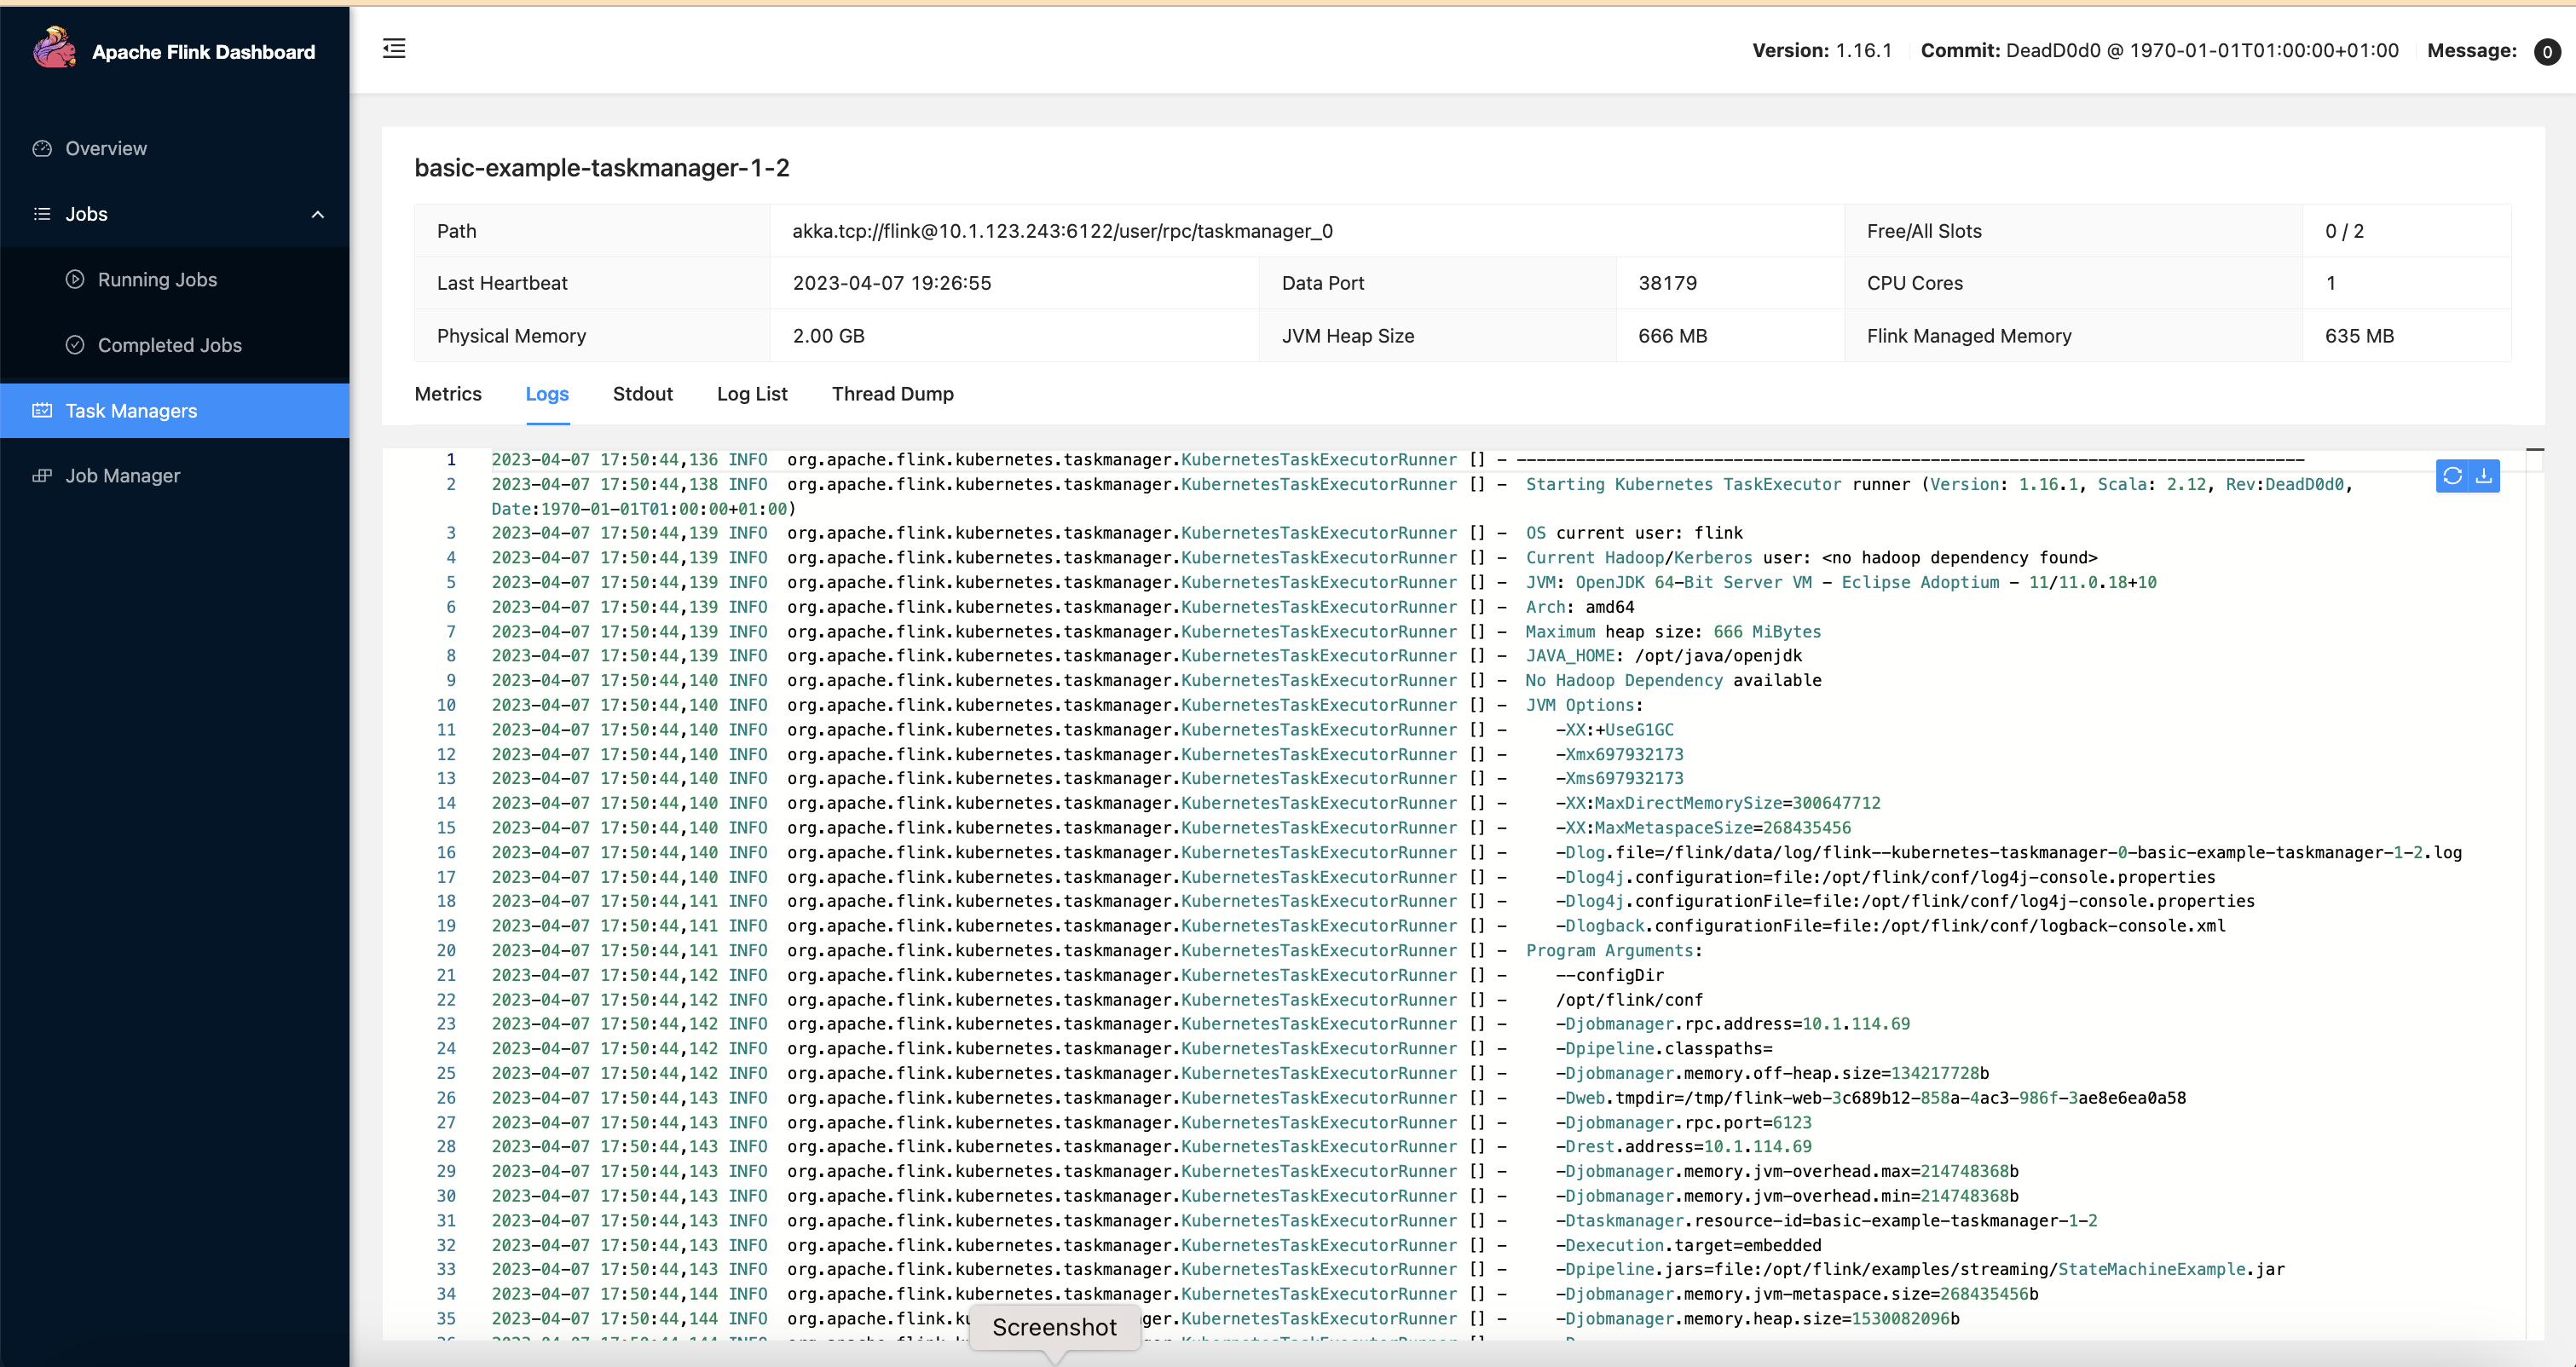
Task: Select Completed Jobs in the sidebar
Action: pos(169,344)
